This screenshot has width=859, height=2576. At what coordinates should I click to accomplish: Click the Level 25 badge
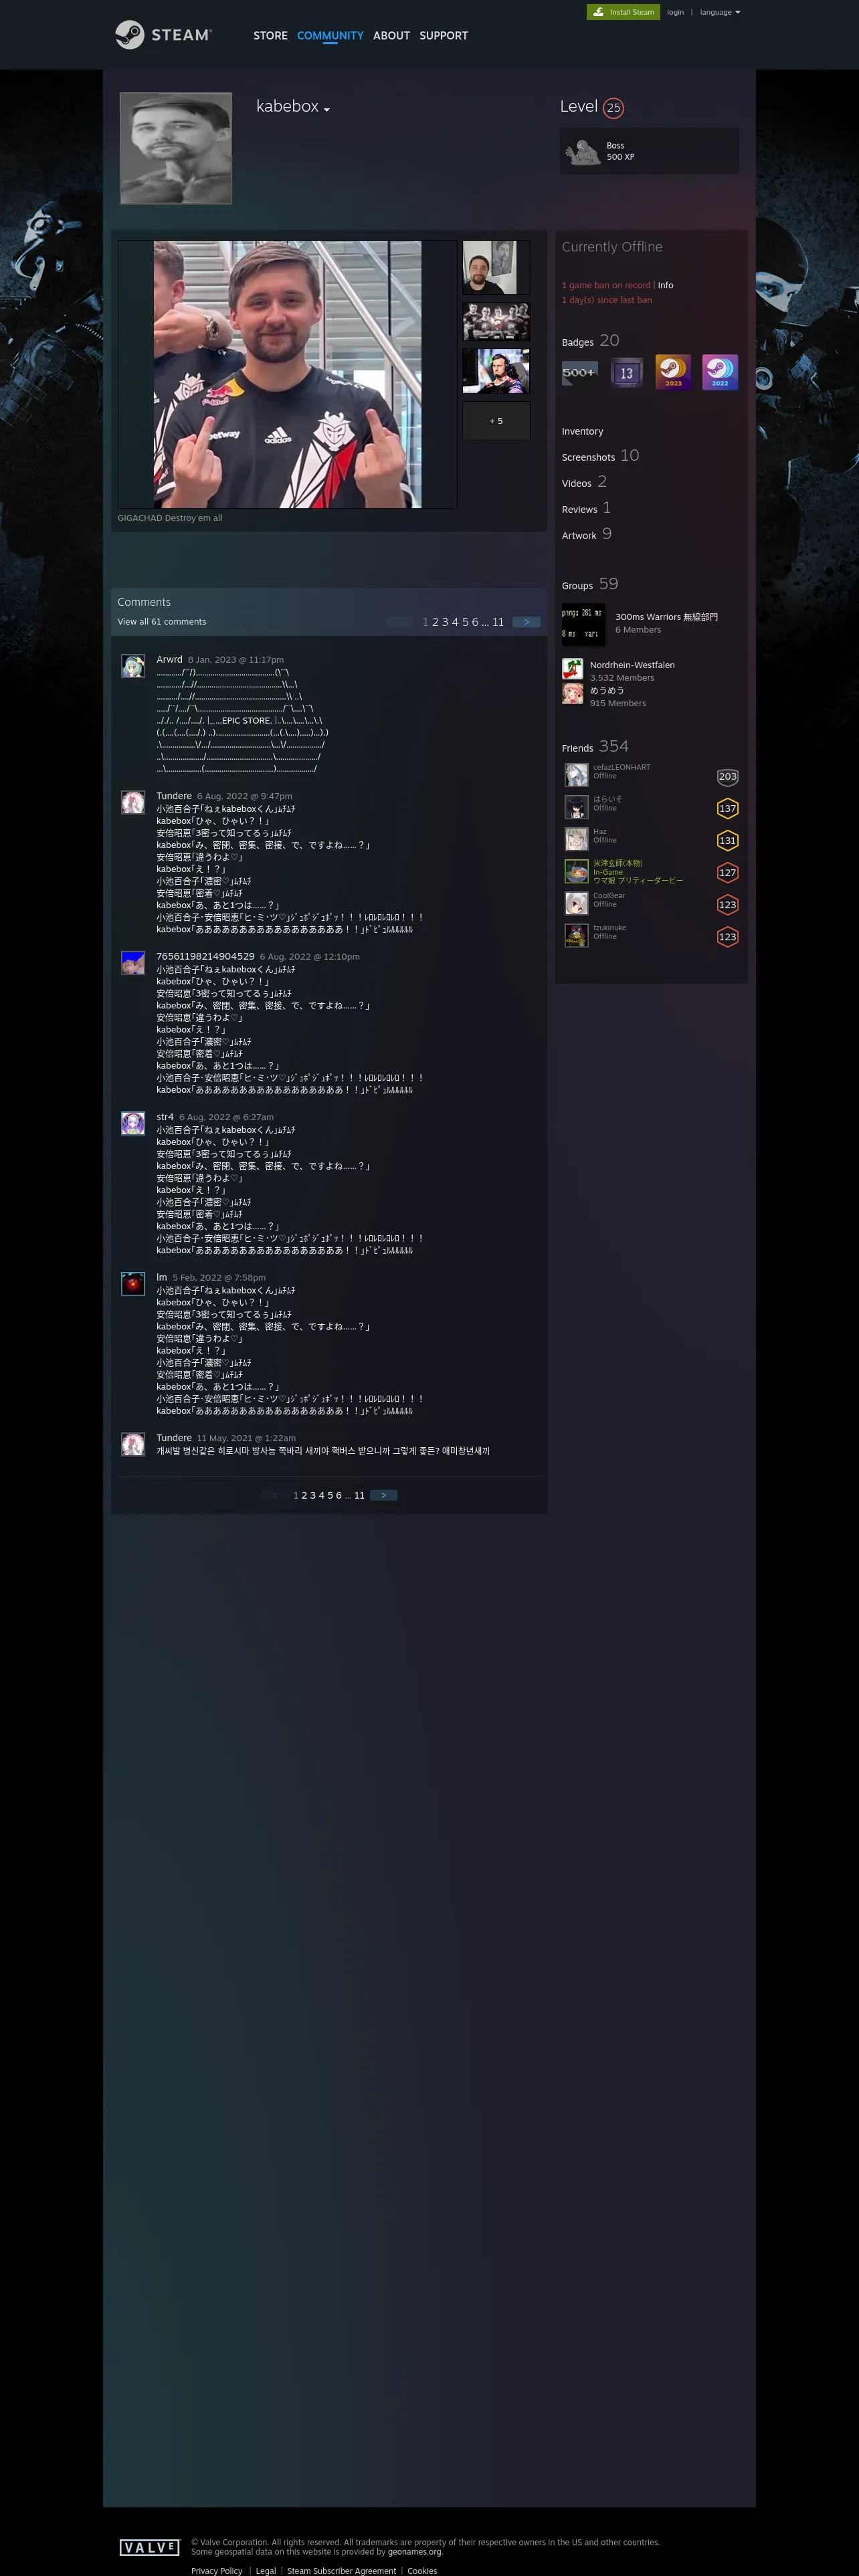coord(613,108)
